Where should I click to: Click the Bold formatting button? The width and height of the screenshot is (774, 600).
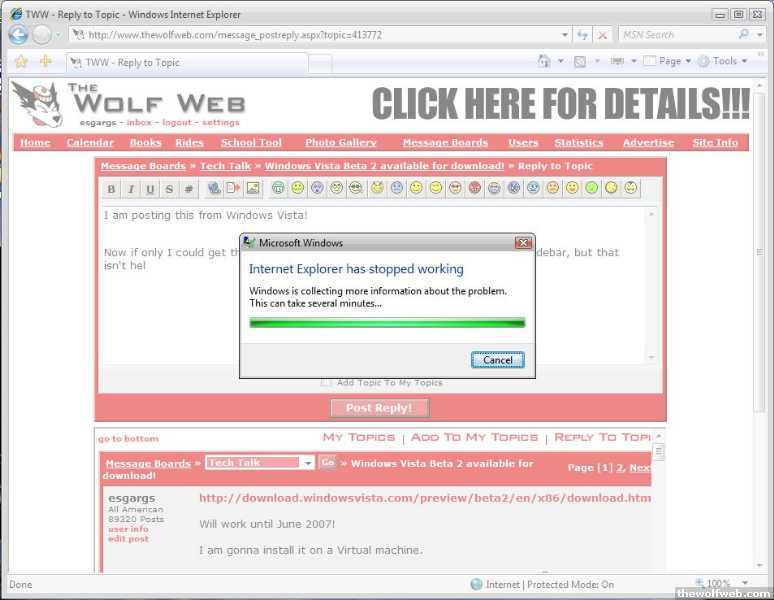111,189
